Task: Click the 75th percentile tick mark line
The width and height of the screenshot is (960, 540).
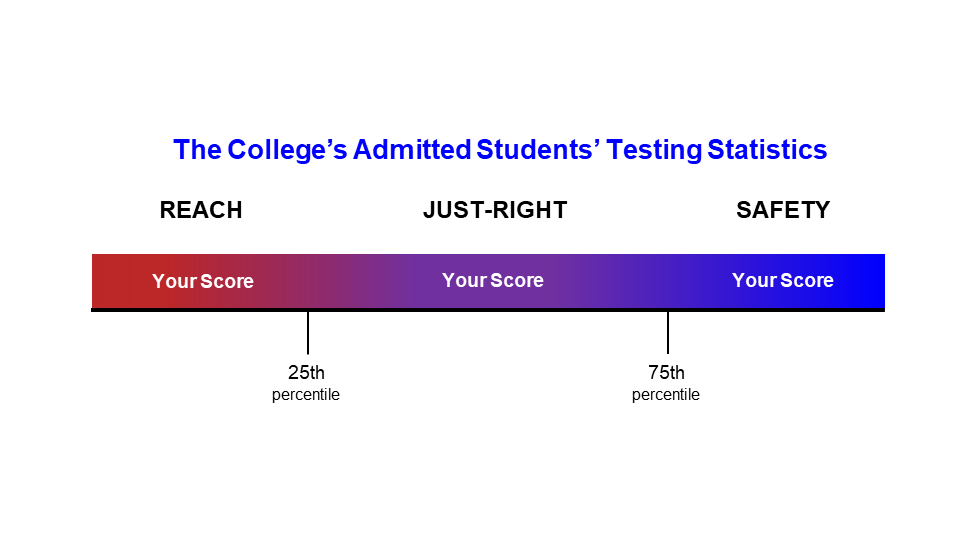Action: (x=668, y=332)
